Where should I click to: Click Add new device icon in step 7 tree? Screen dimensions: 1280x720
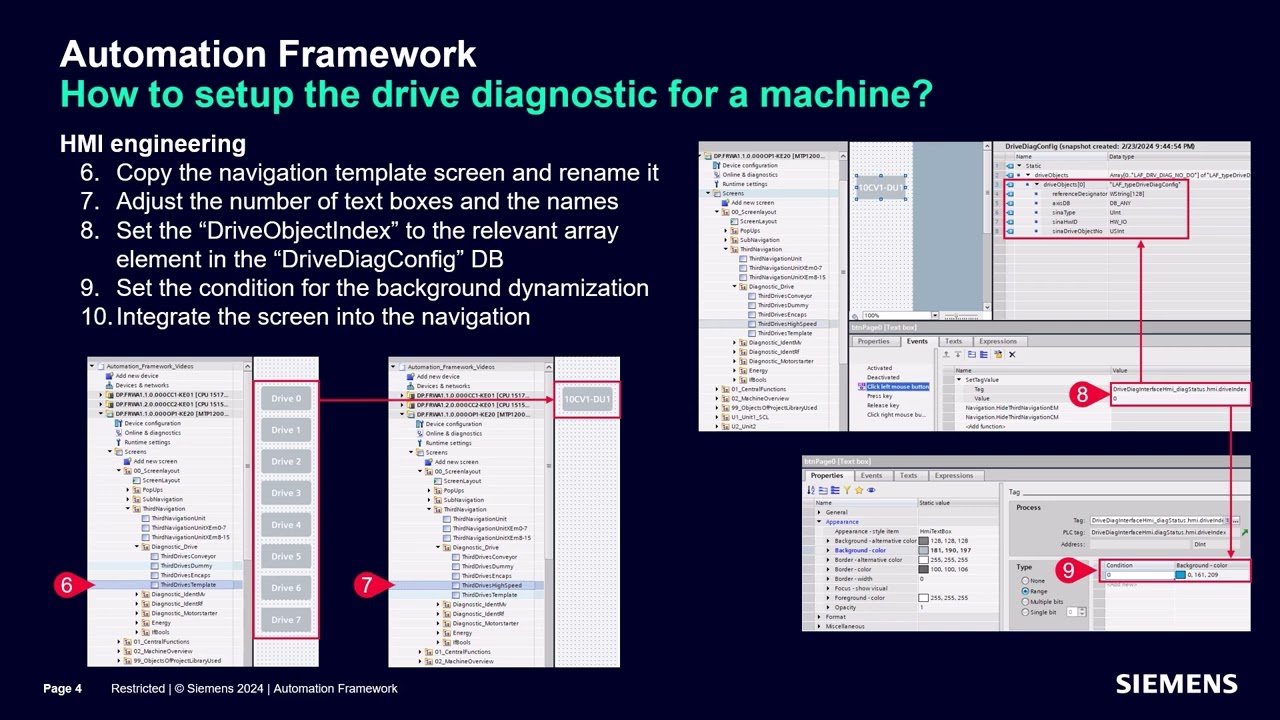coord(410,376)
